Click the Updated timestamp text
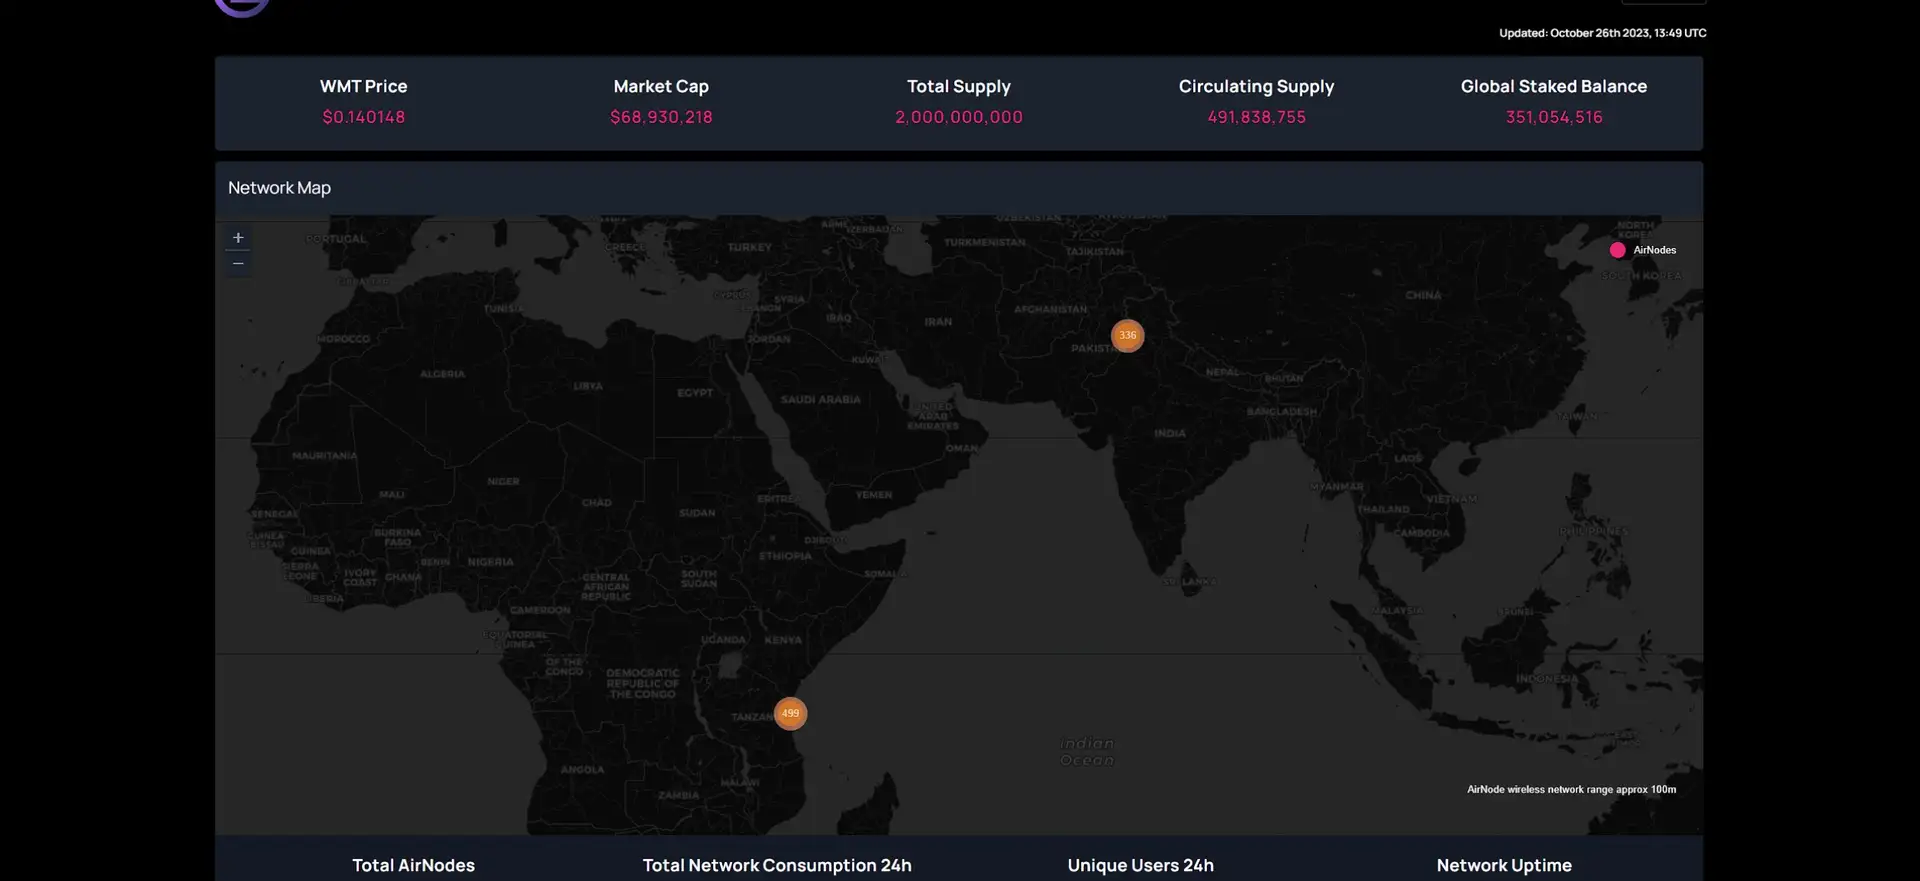 click(x=1602, y=33)
